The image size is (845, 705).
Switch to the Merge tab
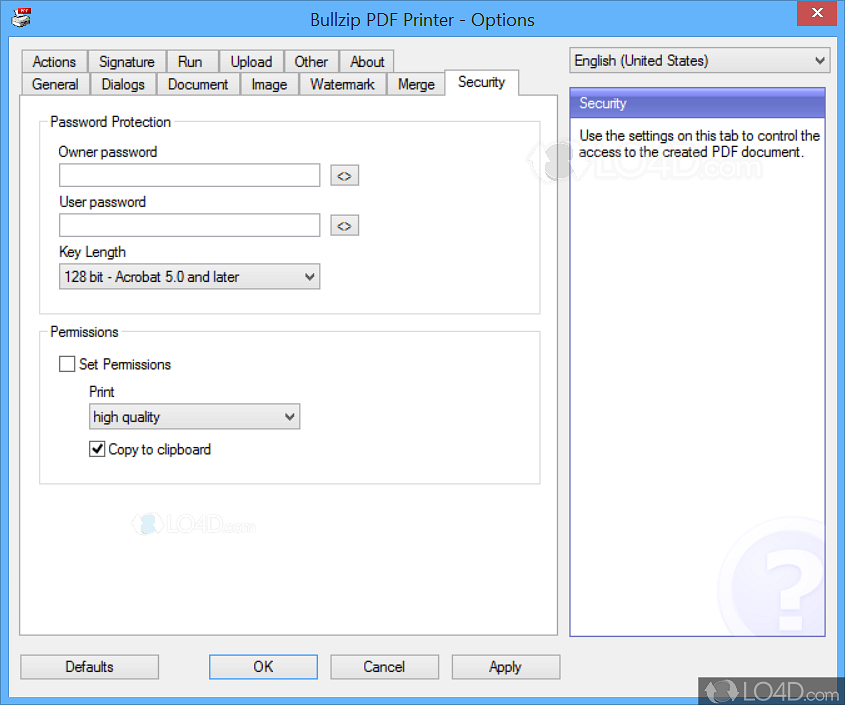[x=416, y=85]
